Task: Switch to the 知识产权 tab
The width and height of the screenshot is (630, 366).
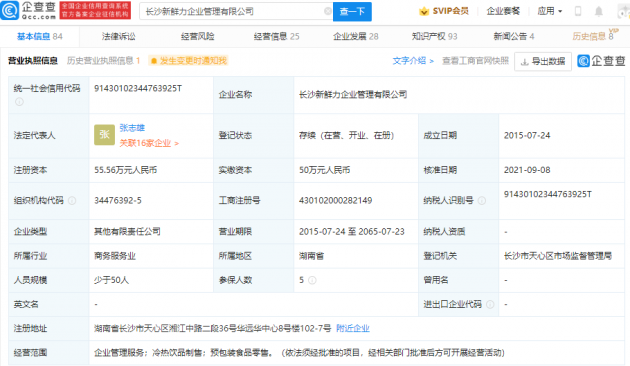Action: click(434, 37)
